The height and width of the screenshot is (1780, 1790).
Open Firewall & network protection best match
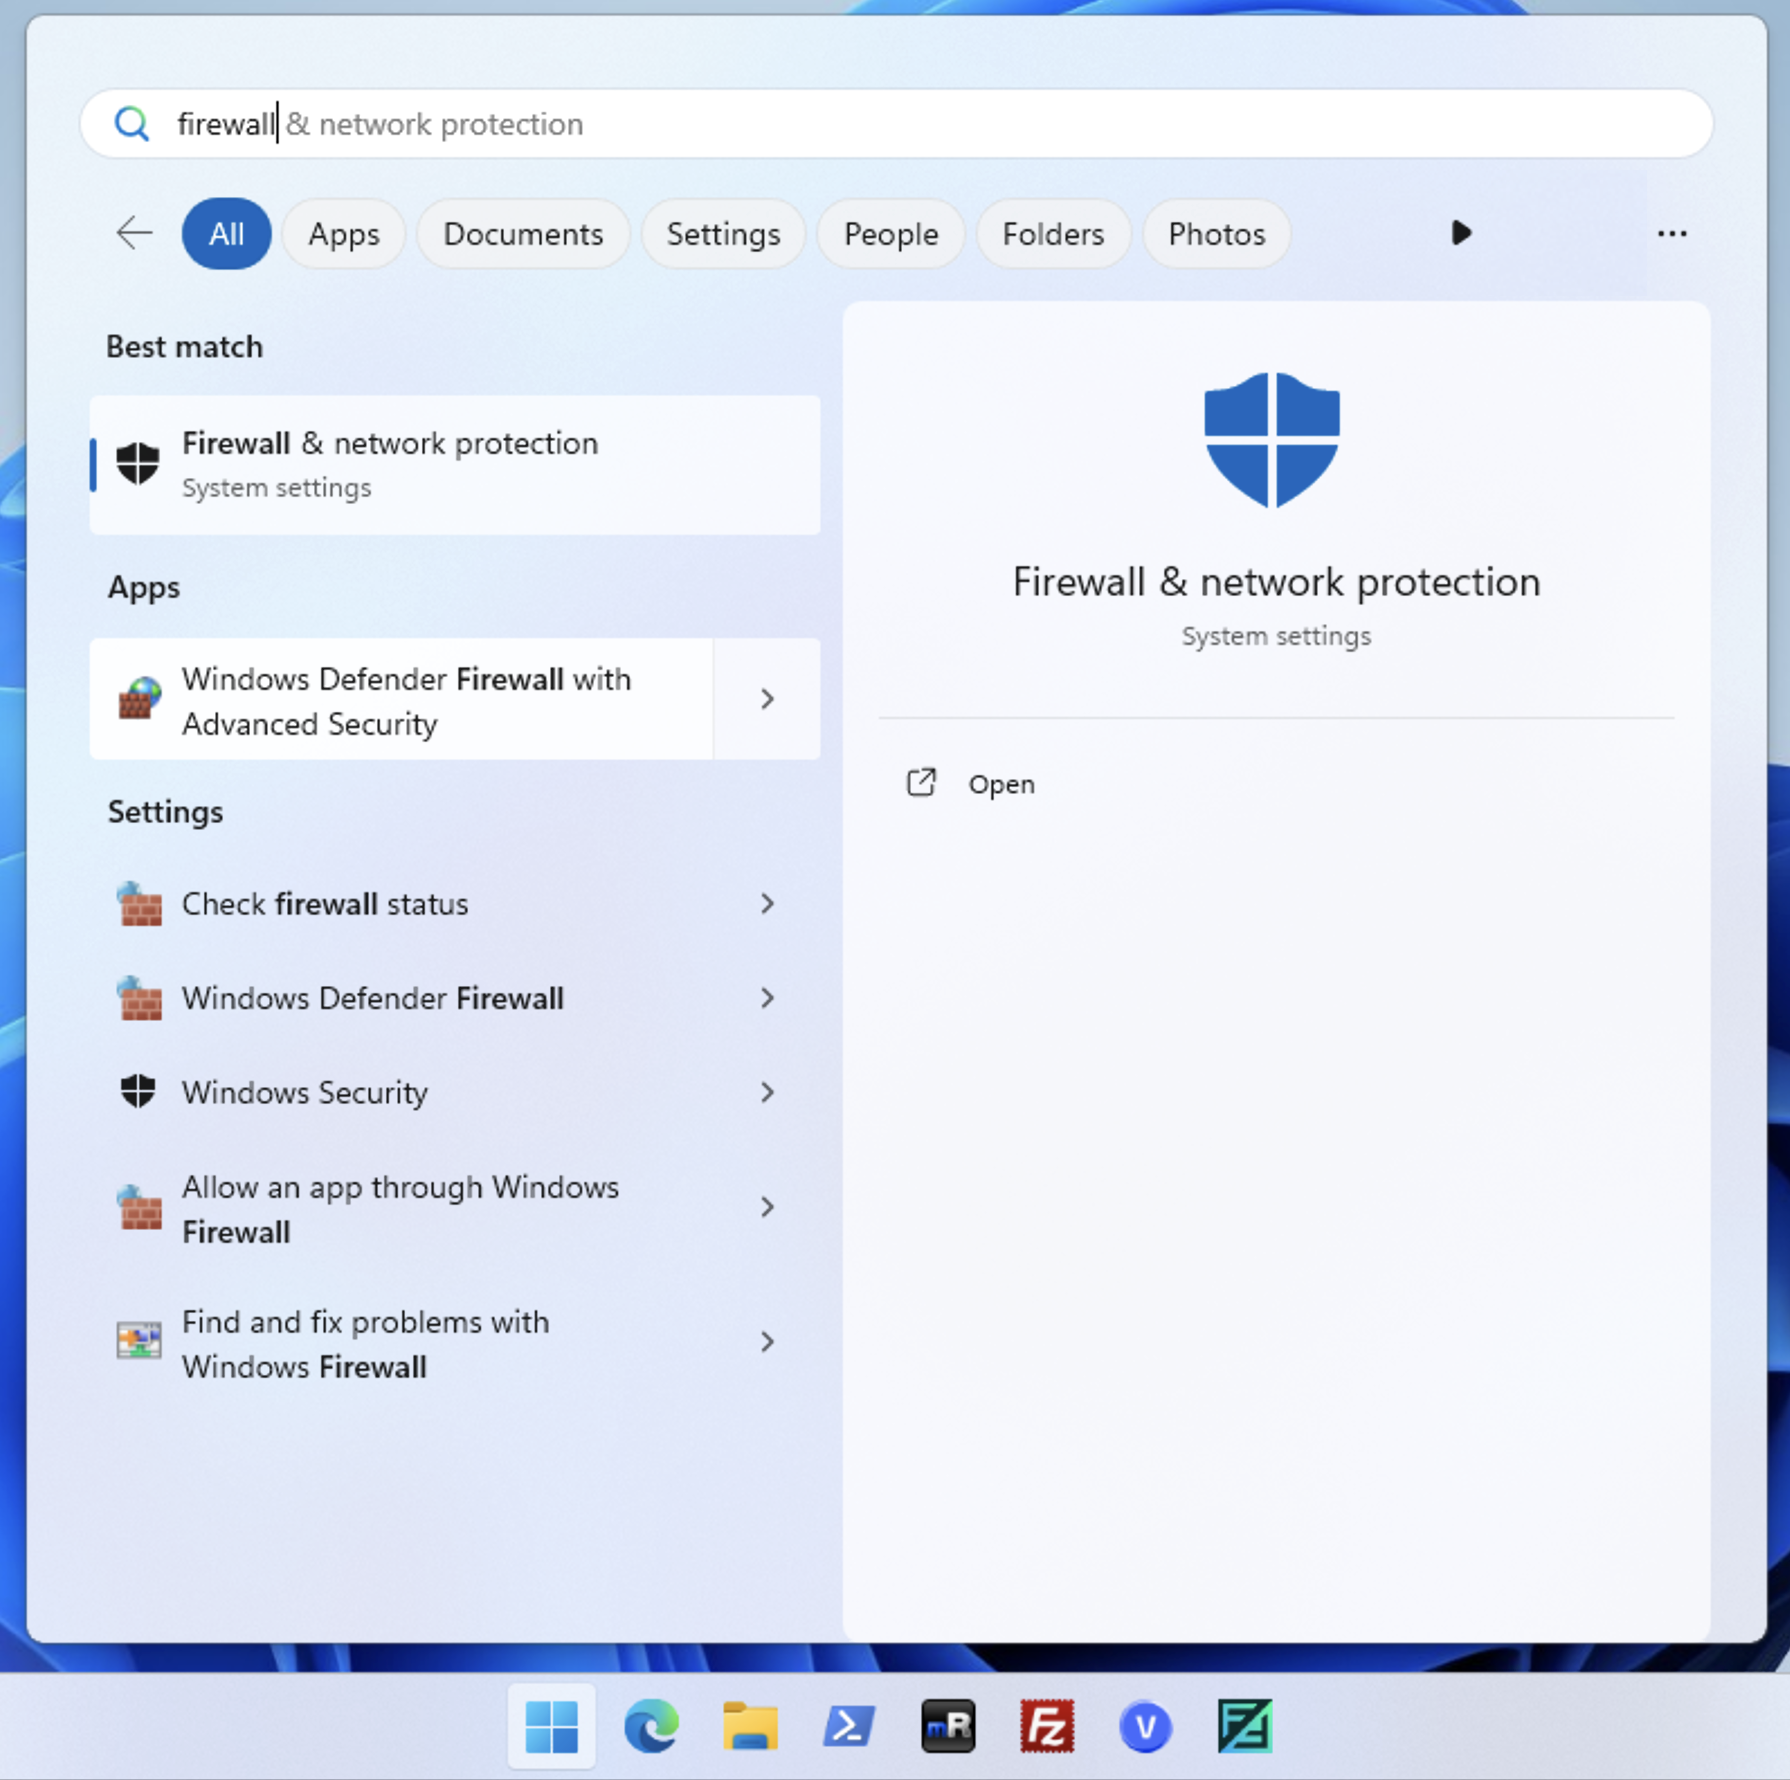455,465
